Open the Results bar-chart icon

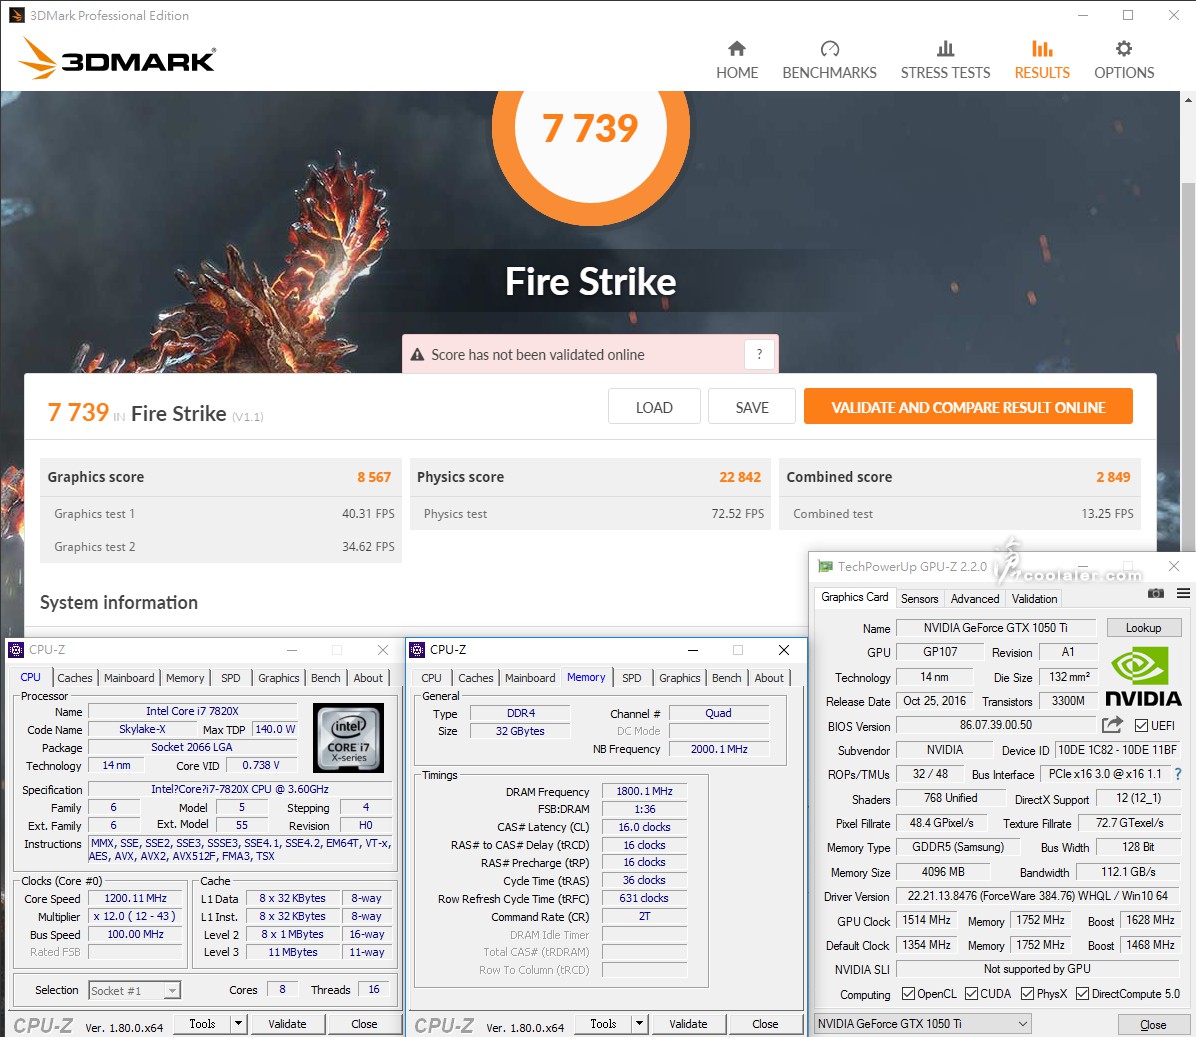point(1042,50)
